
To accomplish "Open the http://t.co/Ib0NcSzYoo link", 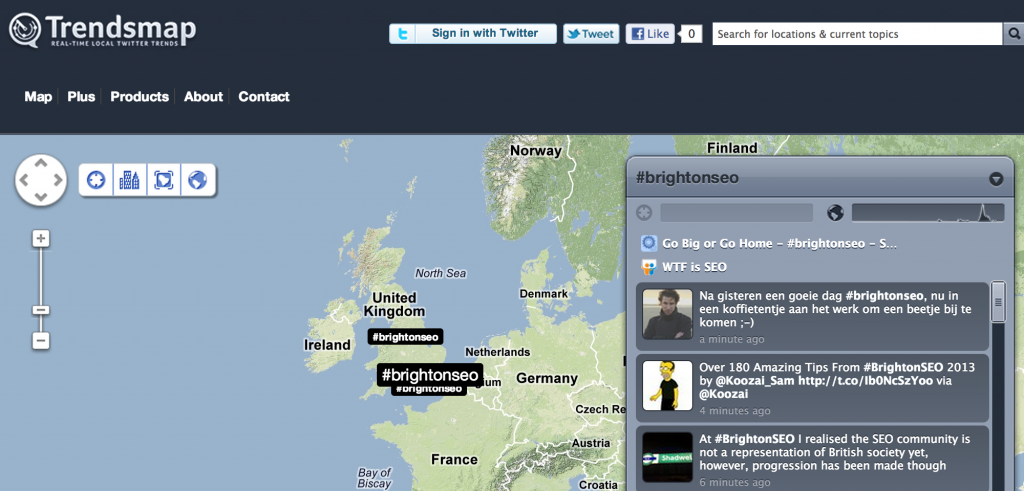I will coord(865,381).
